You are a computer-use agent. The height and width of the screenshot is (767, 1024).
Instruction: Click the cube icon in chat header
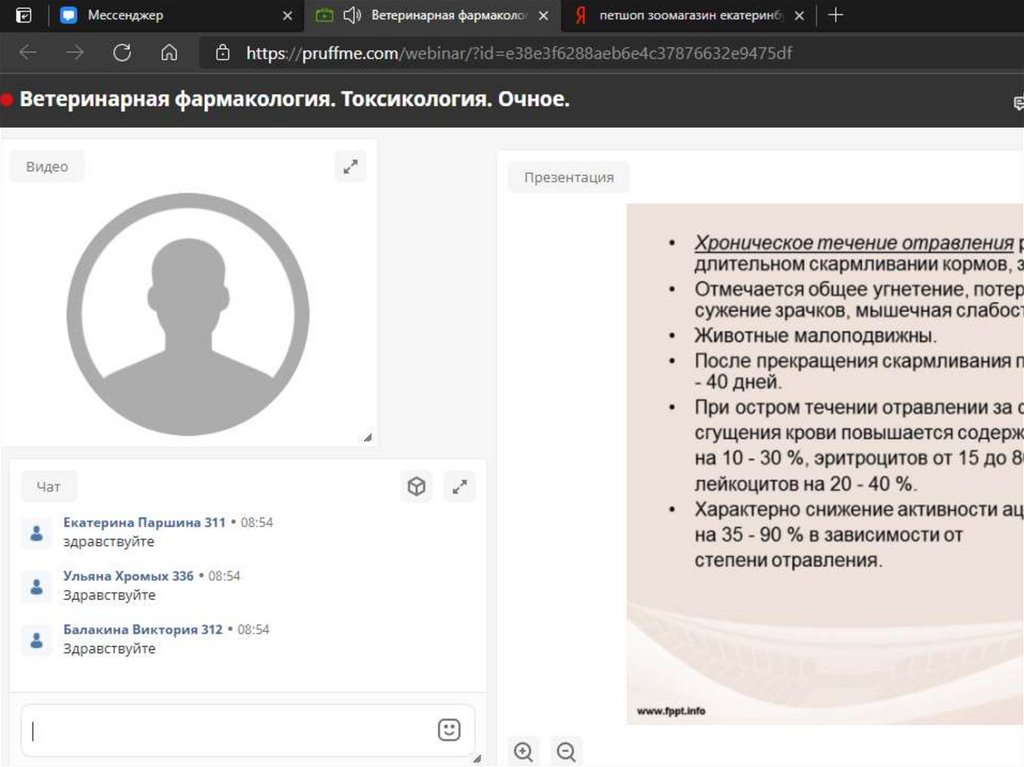[x=416, y=487]
